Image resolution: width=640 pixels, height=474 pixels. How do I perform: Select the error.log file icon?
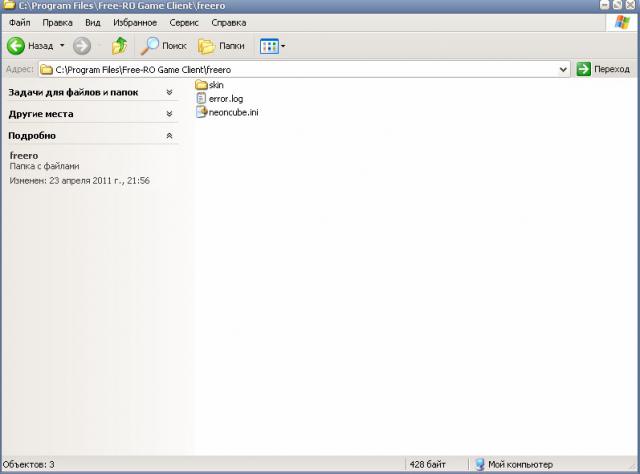click(x=201, y=98)
